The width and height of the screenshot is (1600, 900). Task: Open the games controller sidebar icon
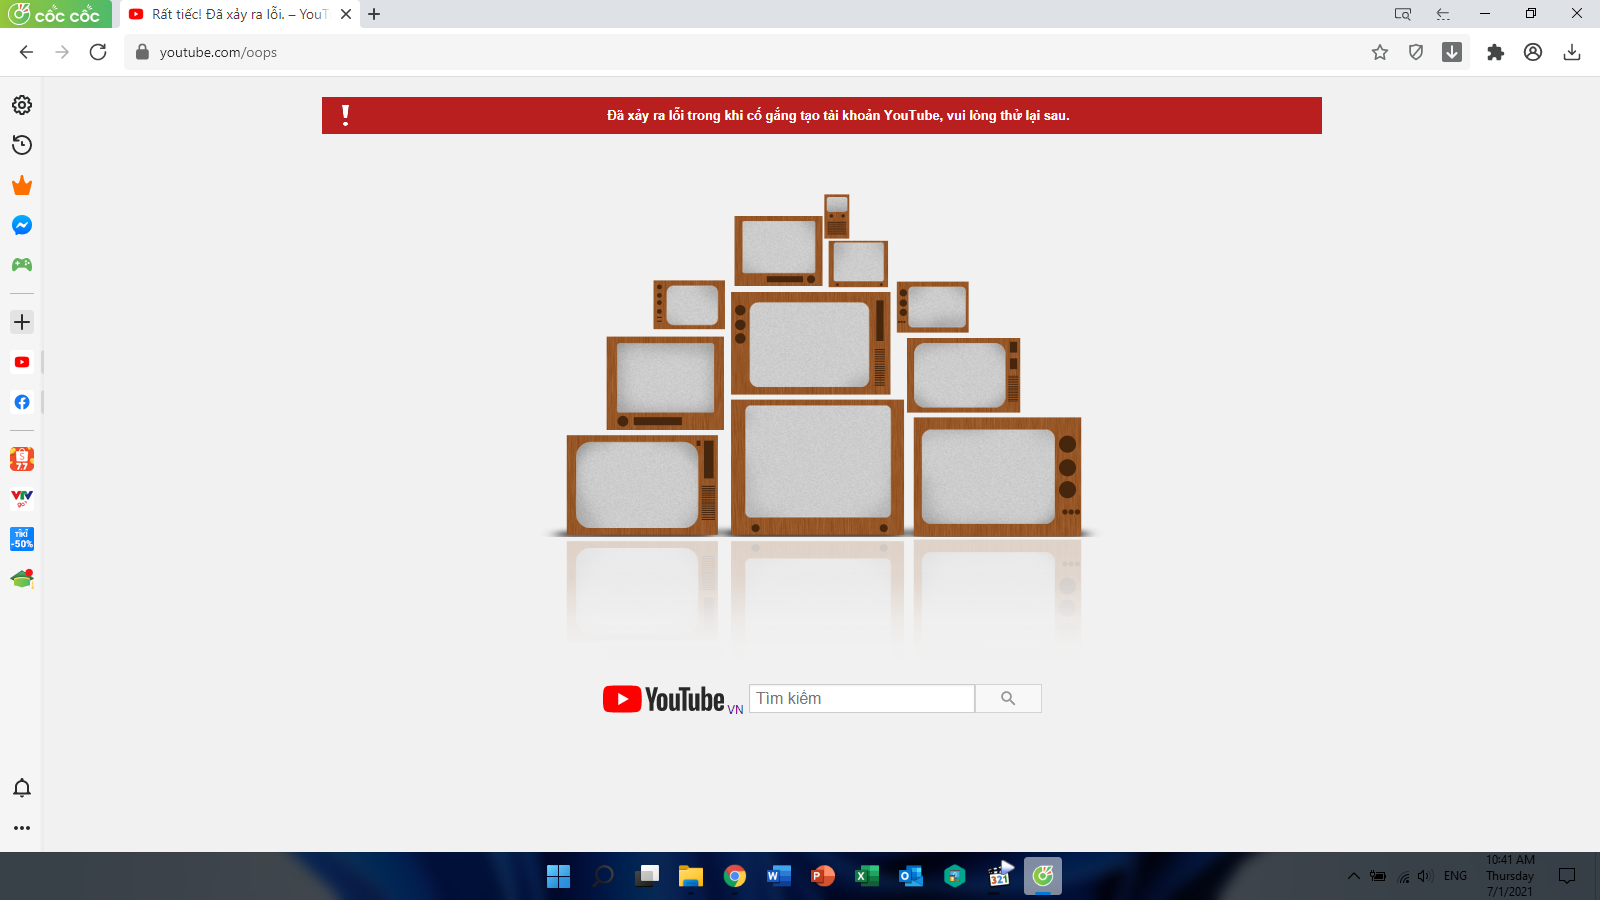(x=22, y=265)
